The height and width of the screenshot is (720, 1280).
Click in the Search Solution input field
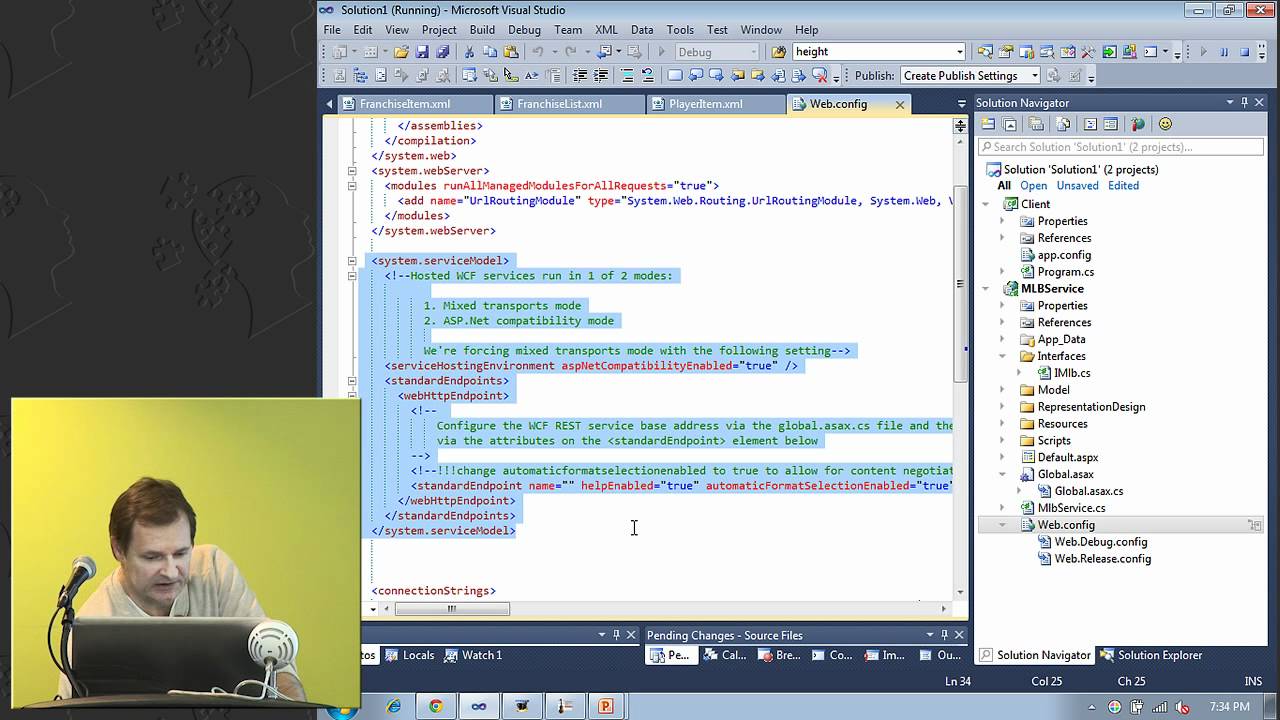coord(1120,147)
